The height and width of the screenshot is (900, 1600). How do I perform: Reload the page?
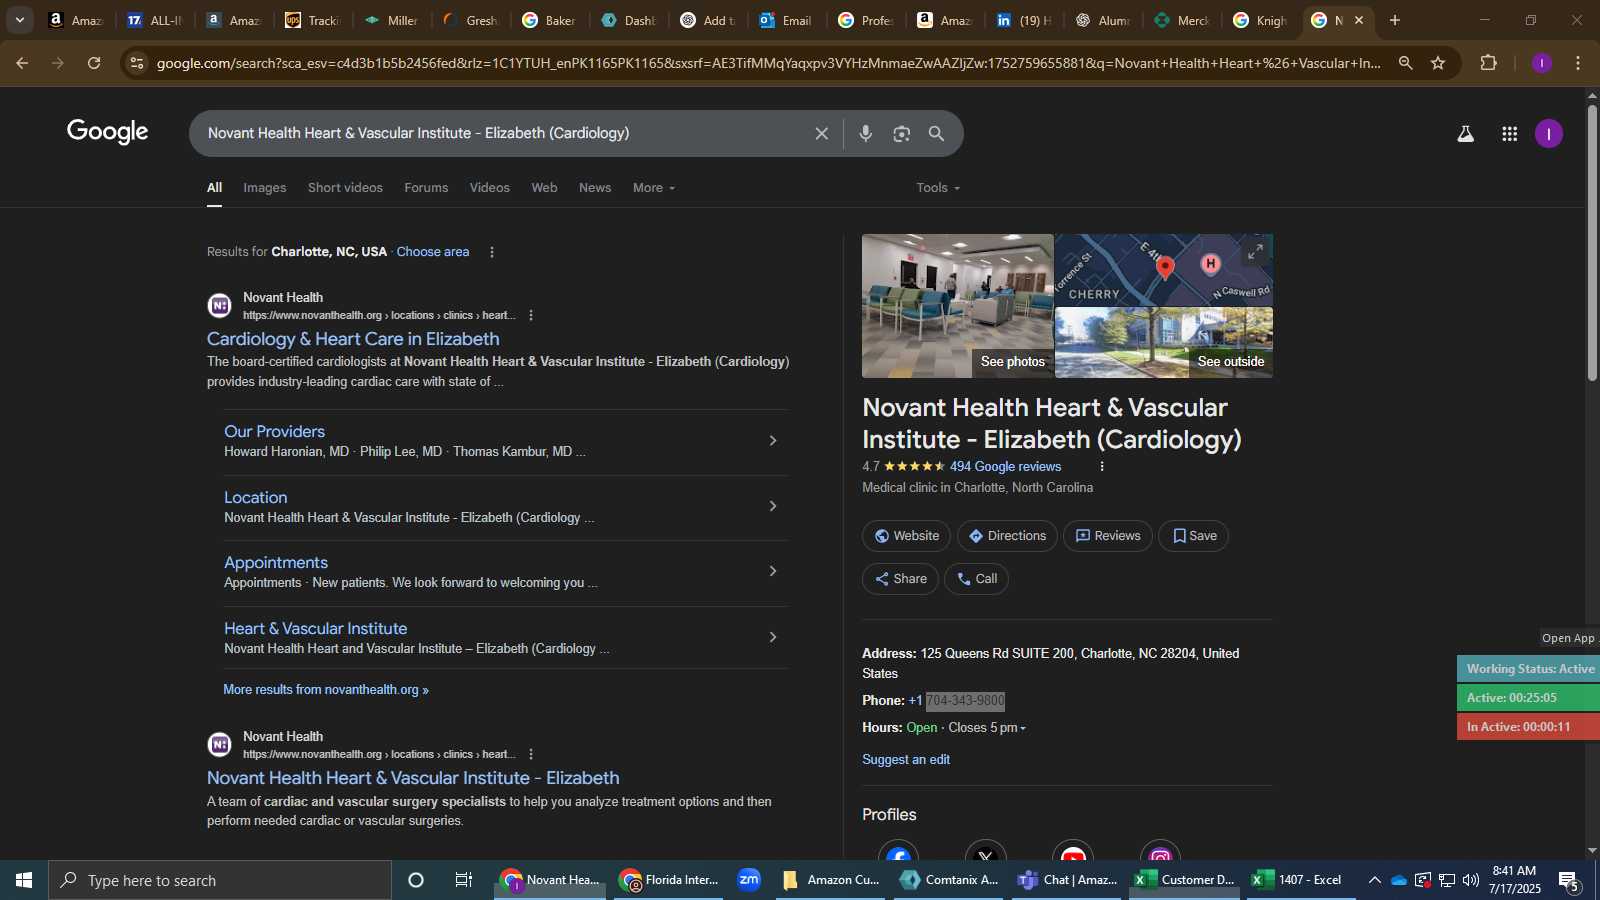(94, 63)
